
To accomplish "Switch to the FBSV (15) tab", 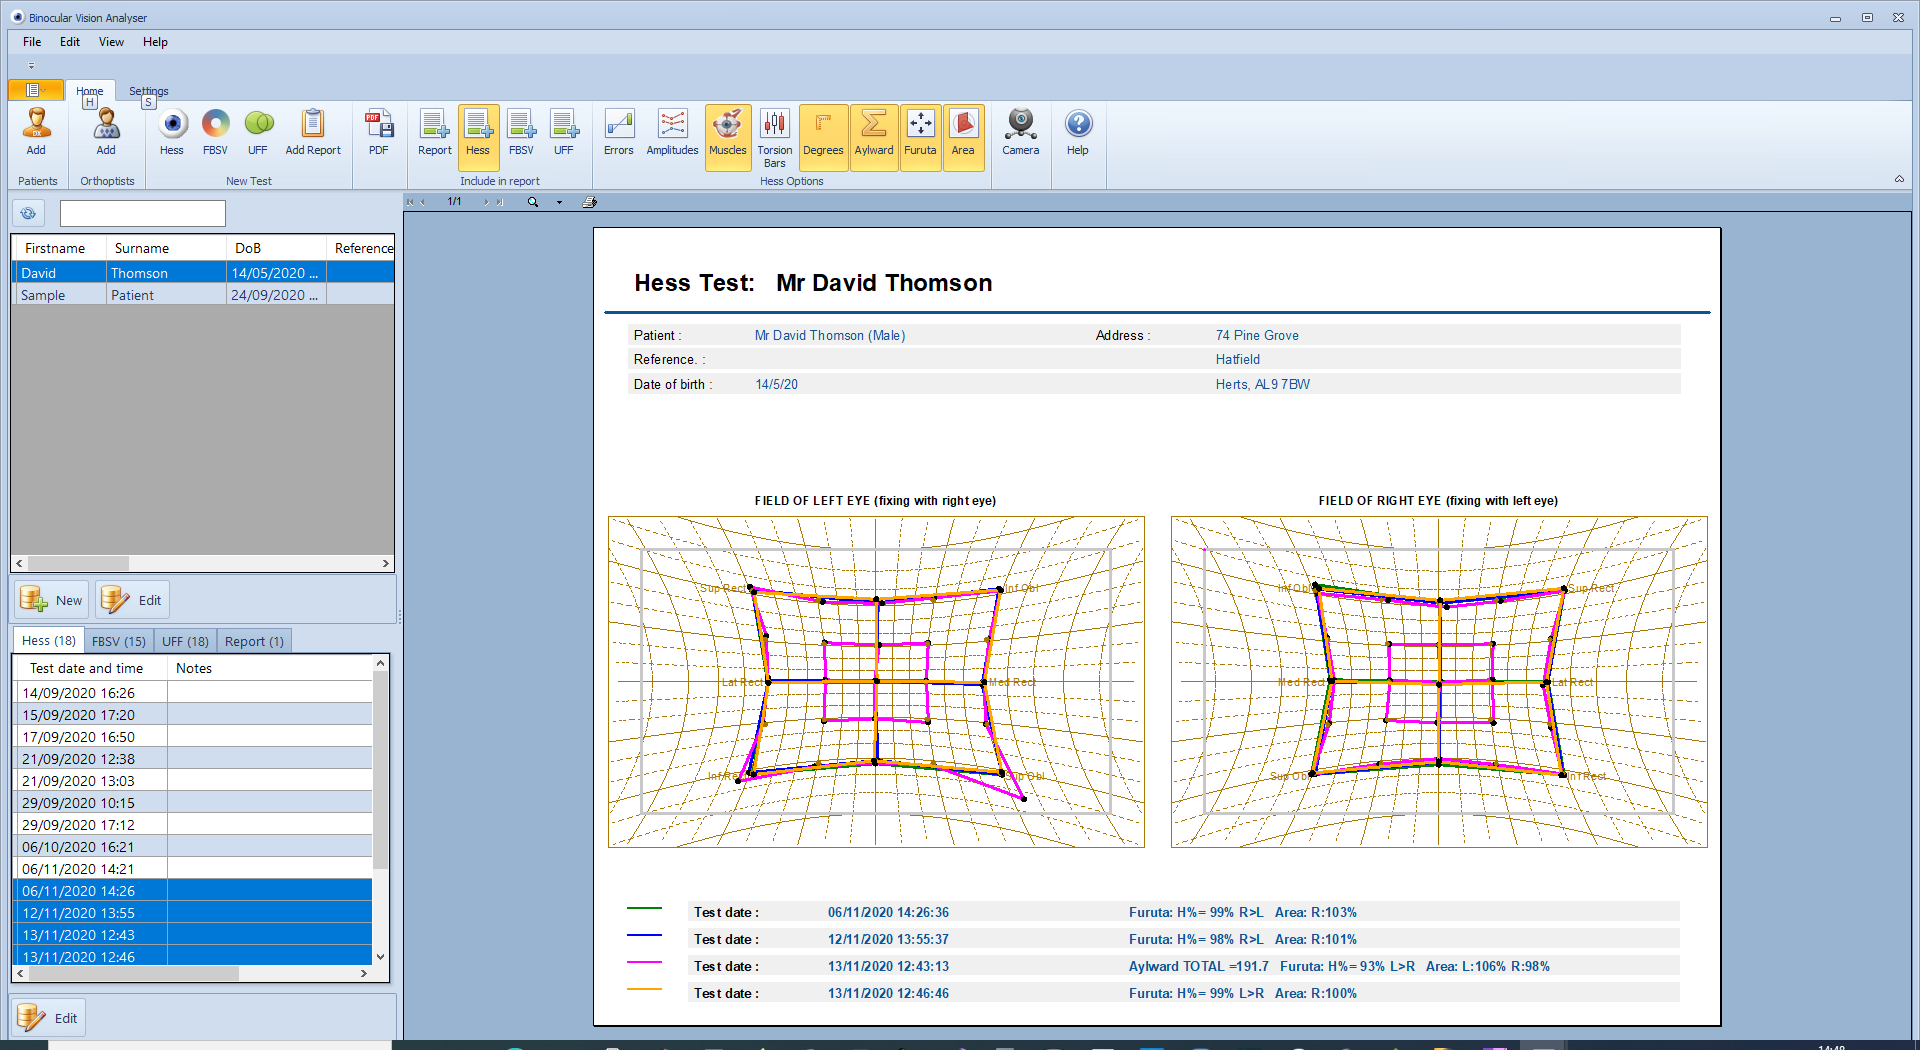I will point(118,641).
